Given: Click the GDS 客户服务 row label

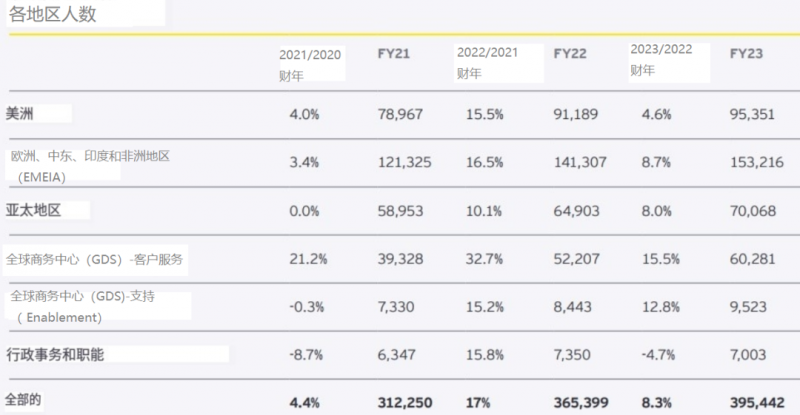Looking at the screenshot, I should point(96,259).
